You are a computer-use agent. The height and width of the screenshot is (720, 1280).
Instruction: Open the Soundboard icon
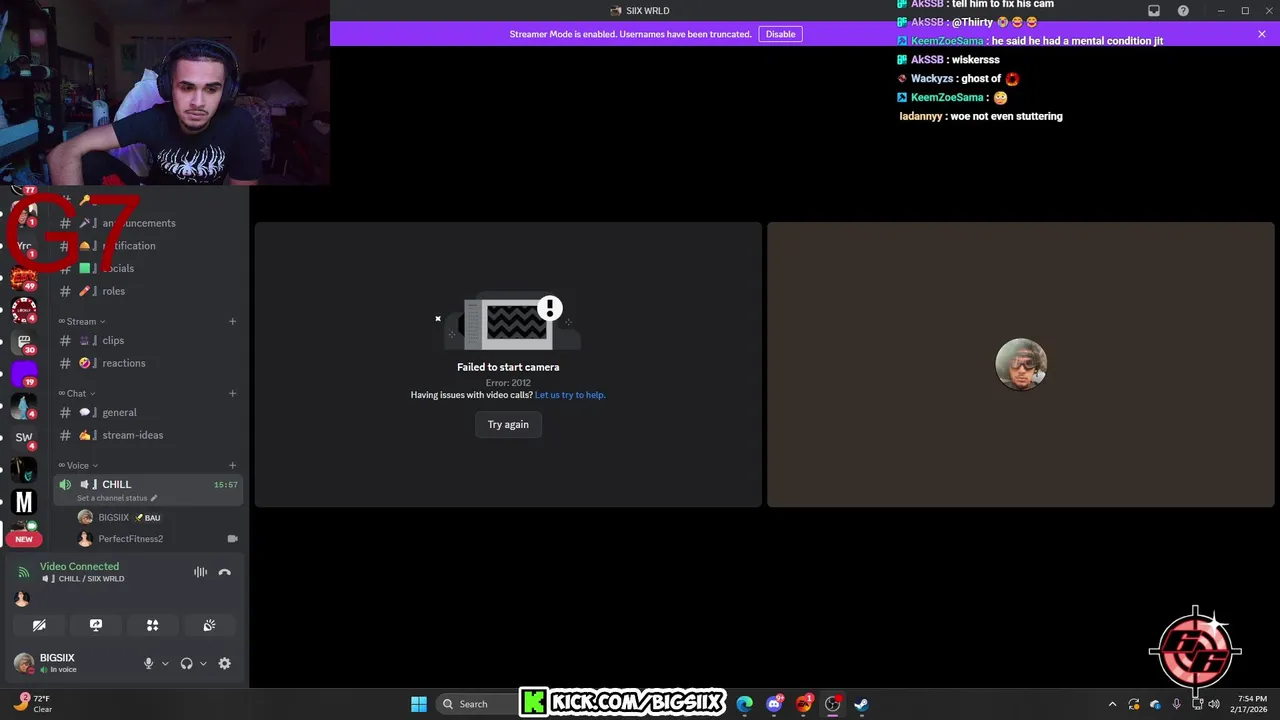click(209, 625)
